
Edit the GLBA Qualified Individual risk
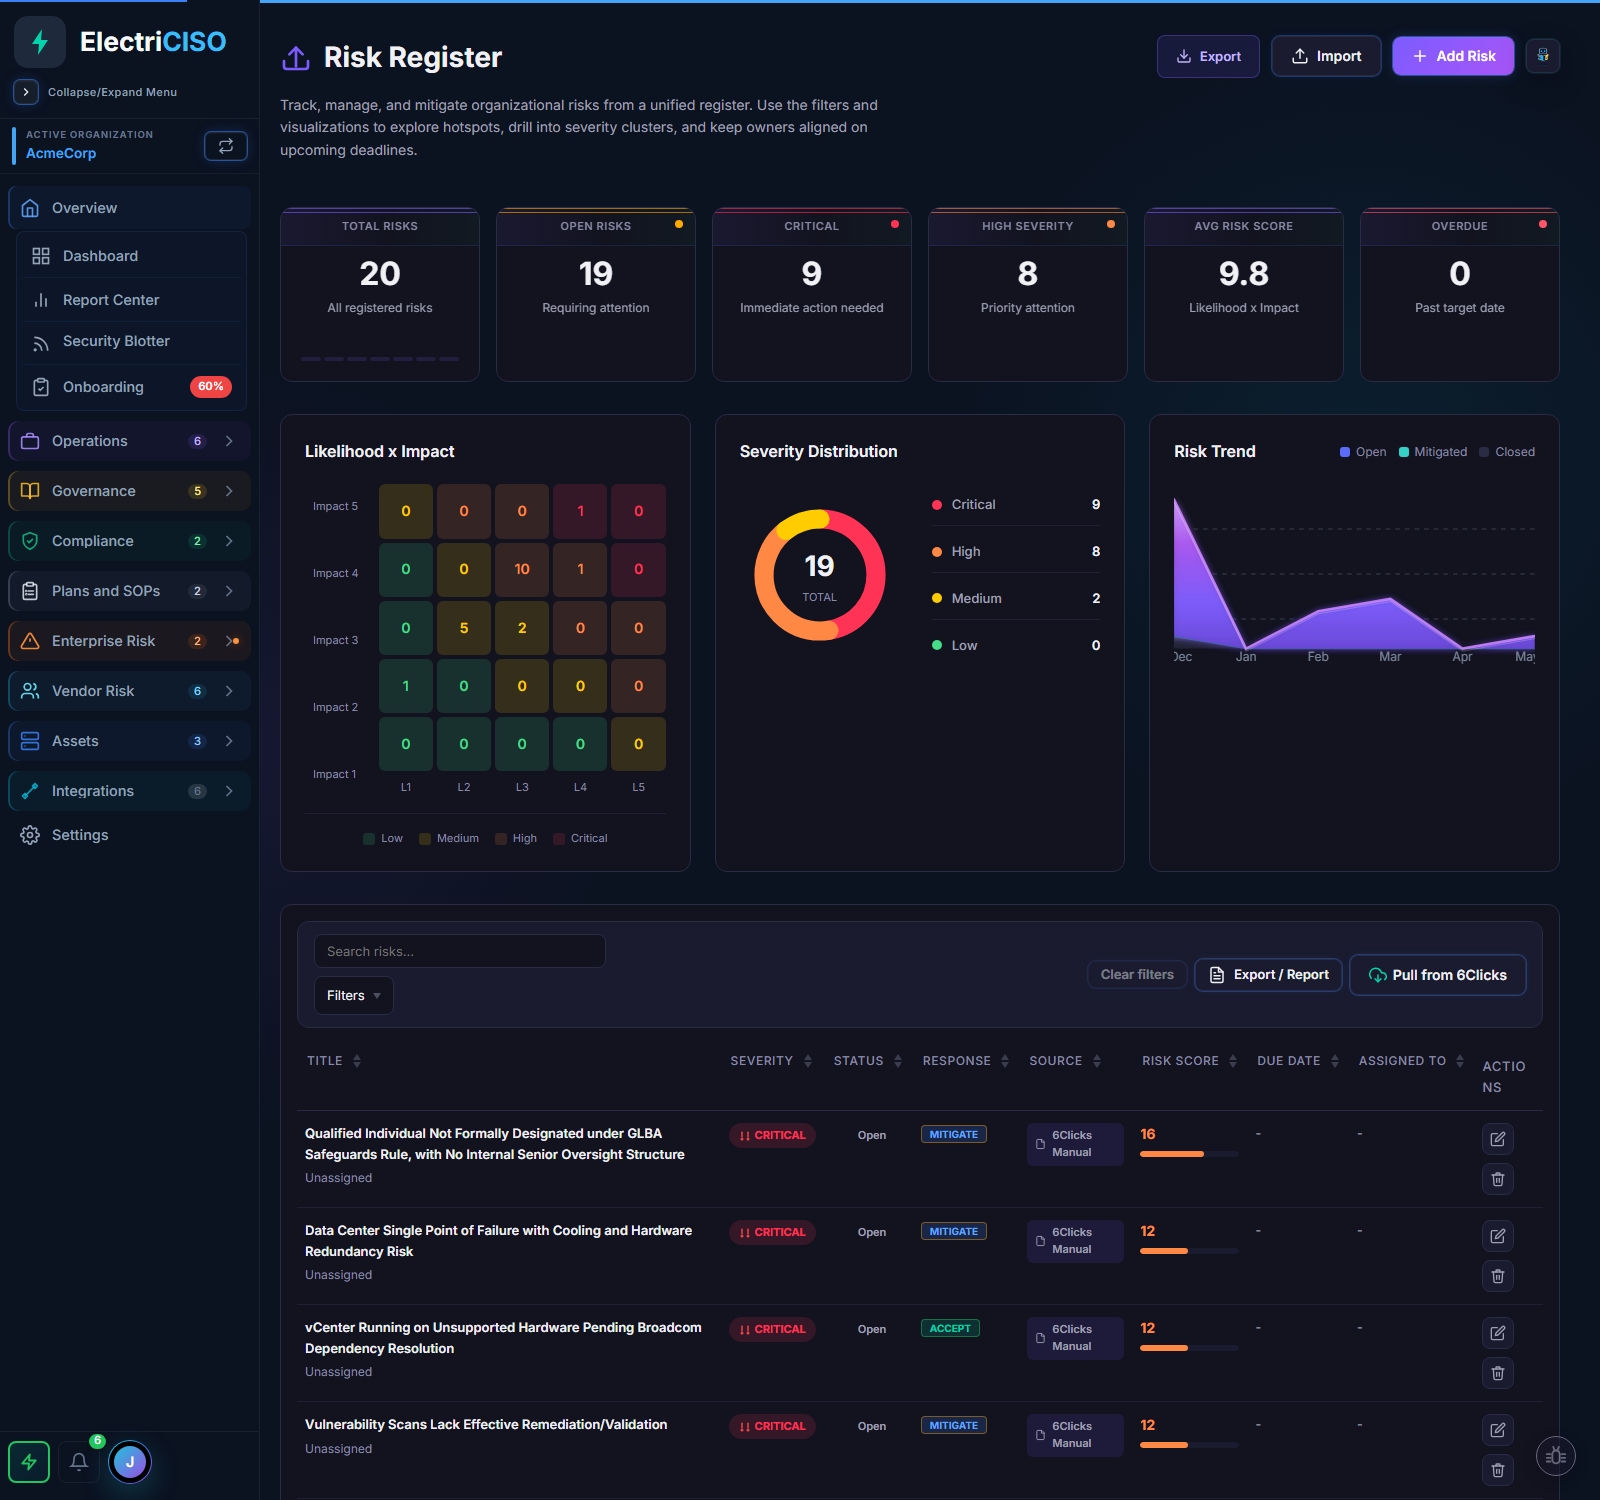coord(1498,1139)
